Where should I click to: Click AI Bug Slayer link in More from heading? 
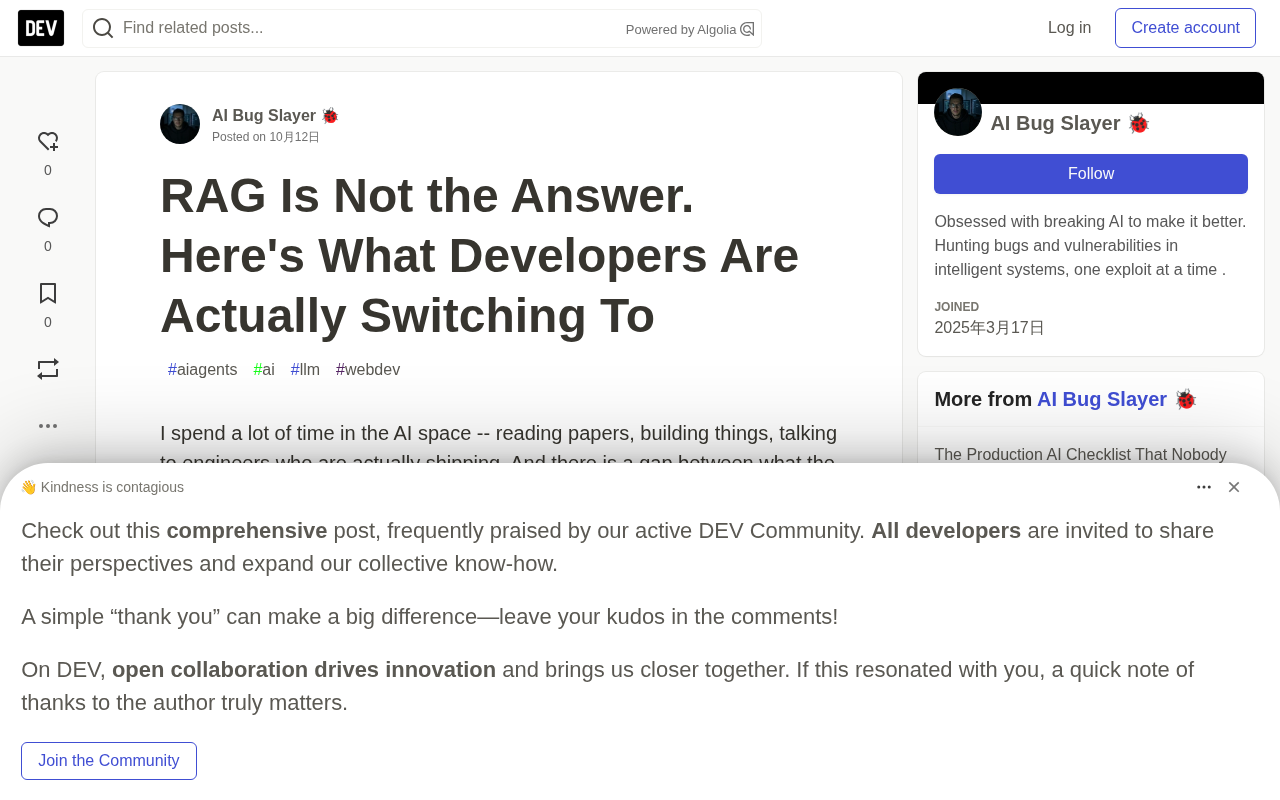[1117, 399]
